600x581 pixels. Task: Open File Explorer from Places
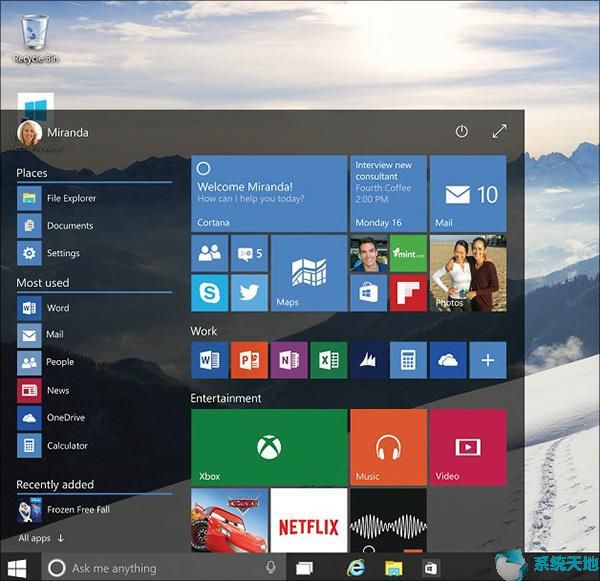(57, 198)
